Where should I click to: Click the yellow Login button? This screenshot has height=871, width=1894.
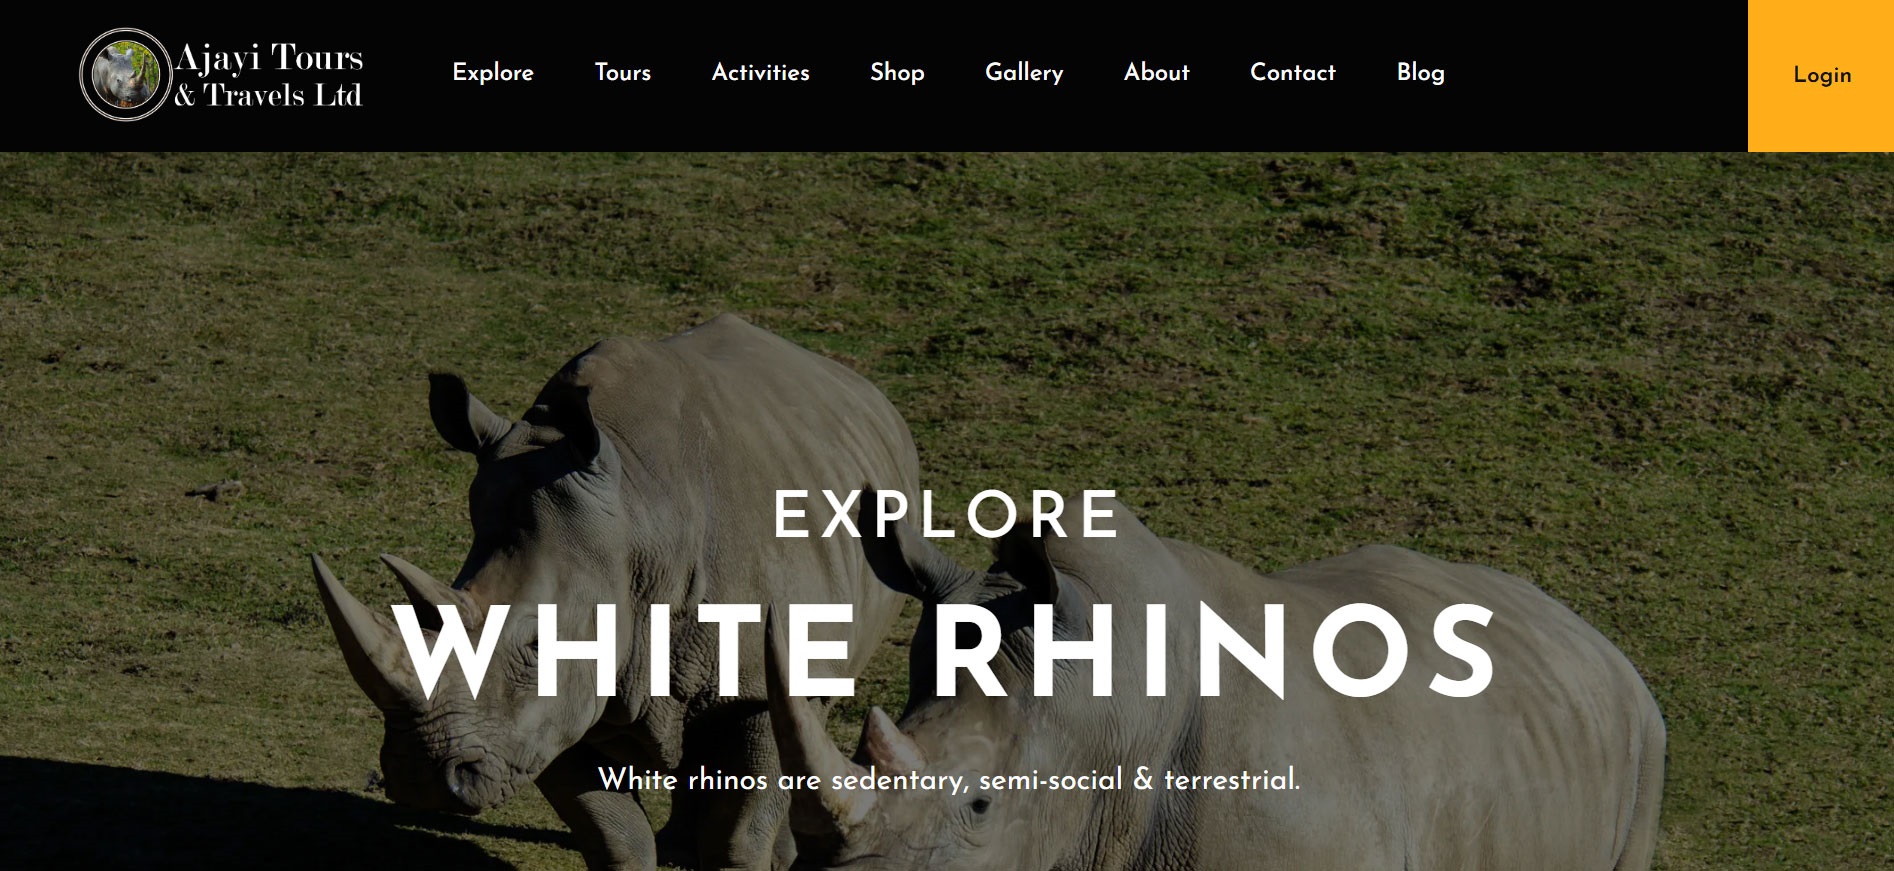[x=1821, y=76]
